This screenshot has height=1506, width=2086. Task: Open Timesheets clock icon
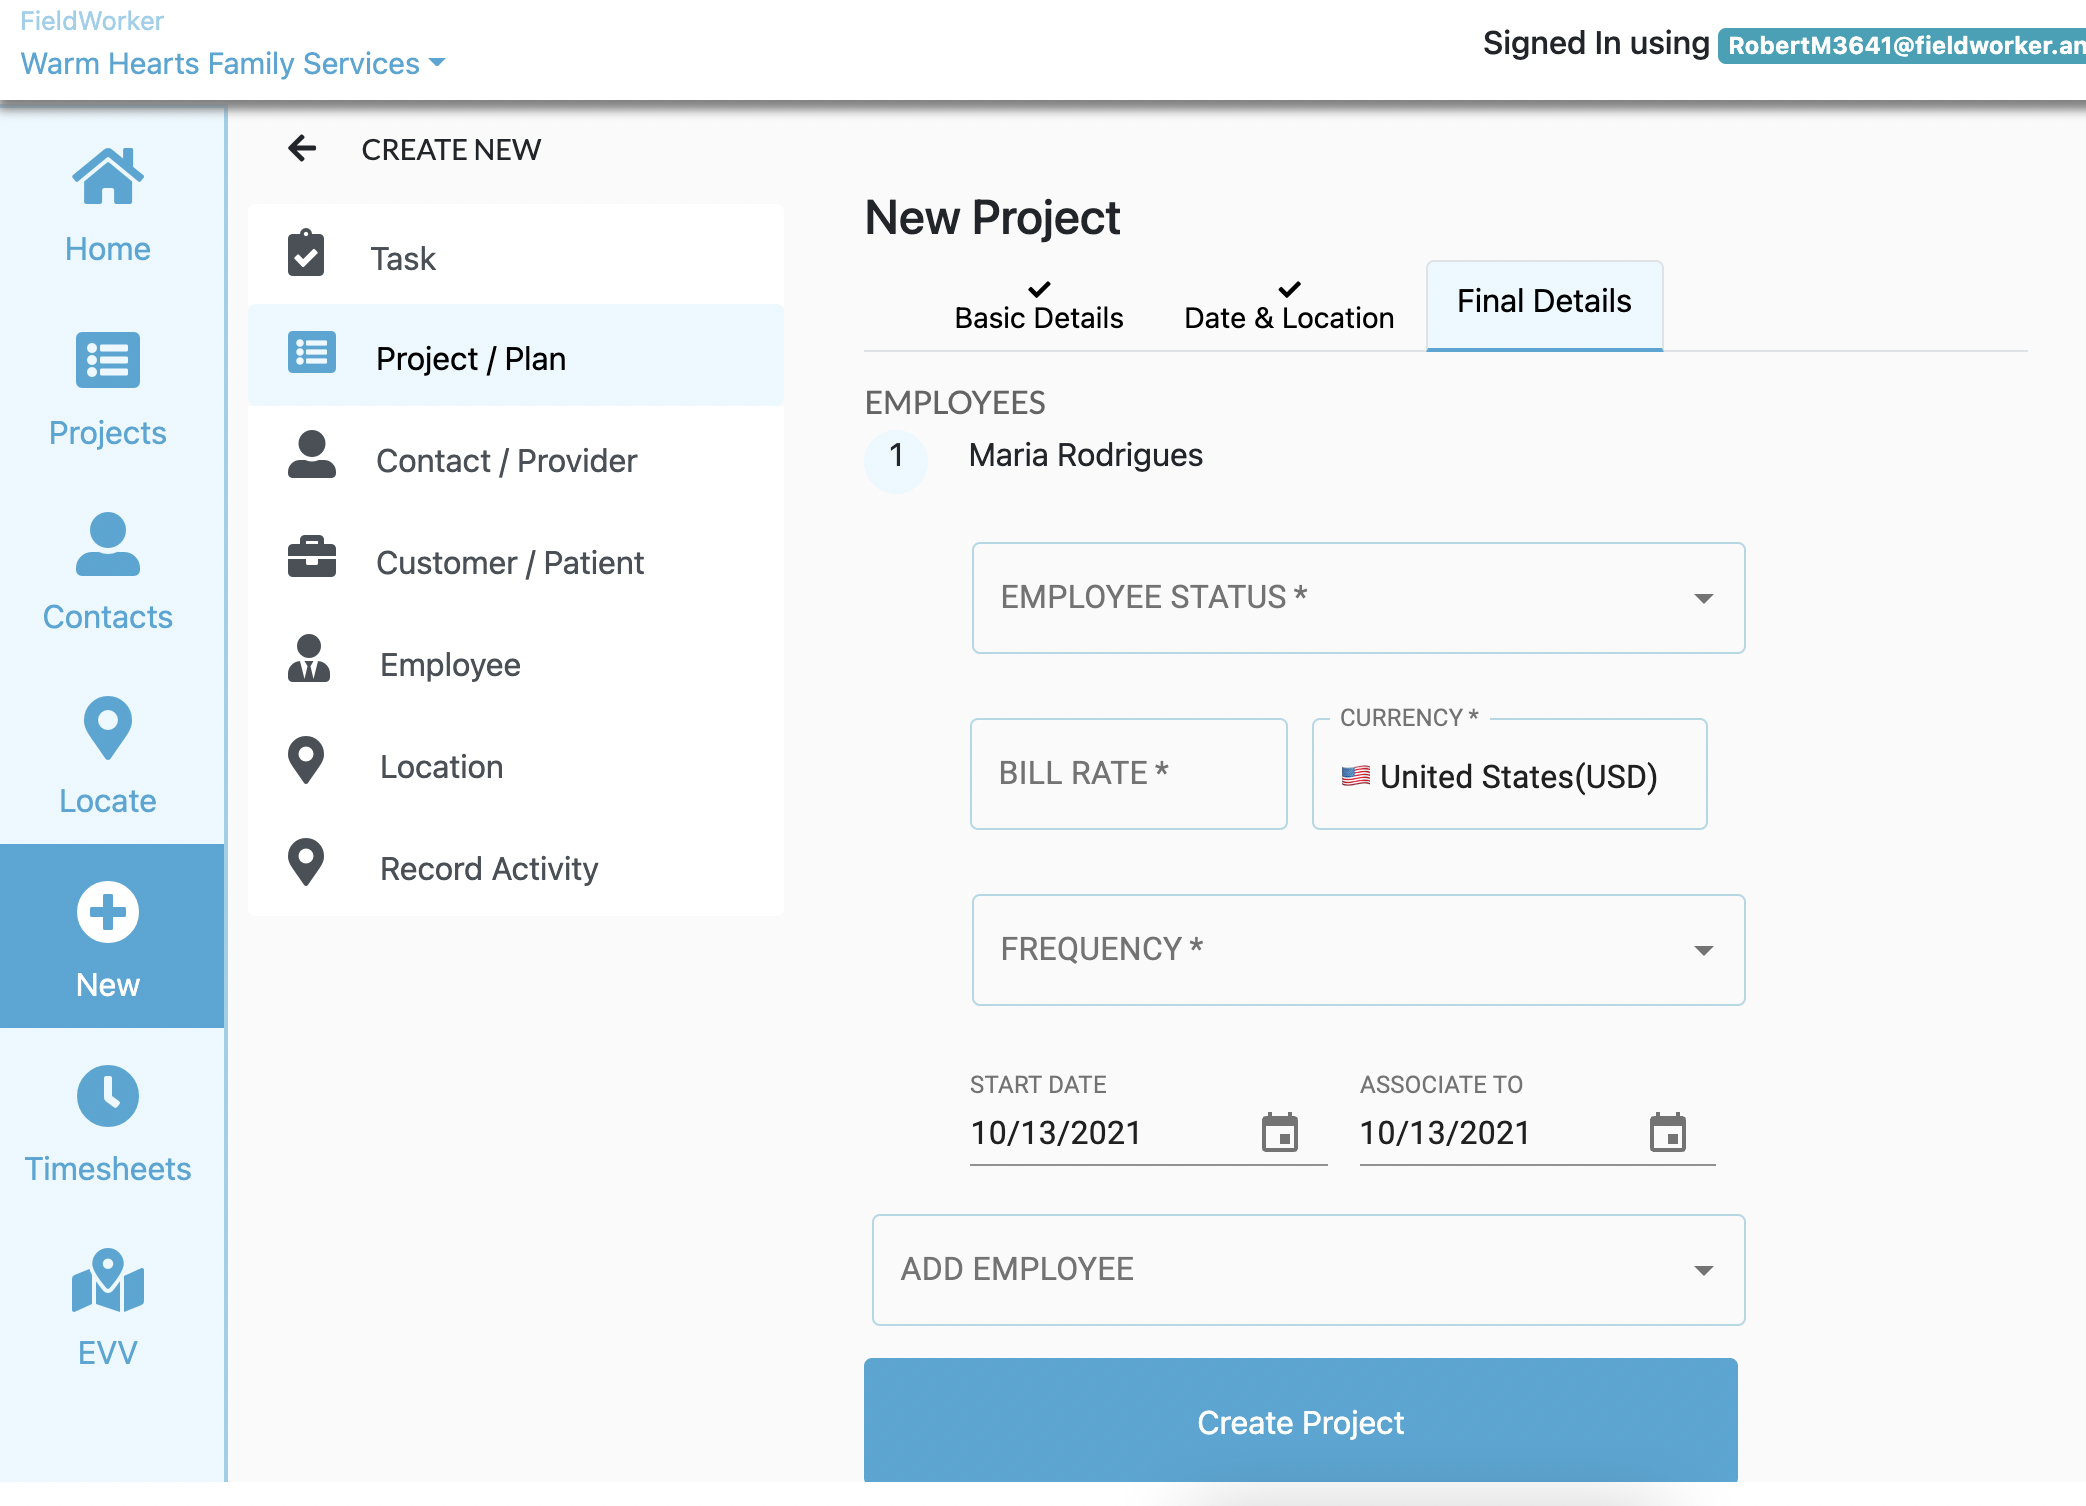(108, 1096)
